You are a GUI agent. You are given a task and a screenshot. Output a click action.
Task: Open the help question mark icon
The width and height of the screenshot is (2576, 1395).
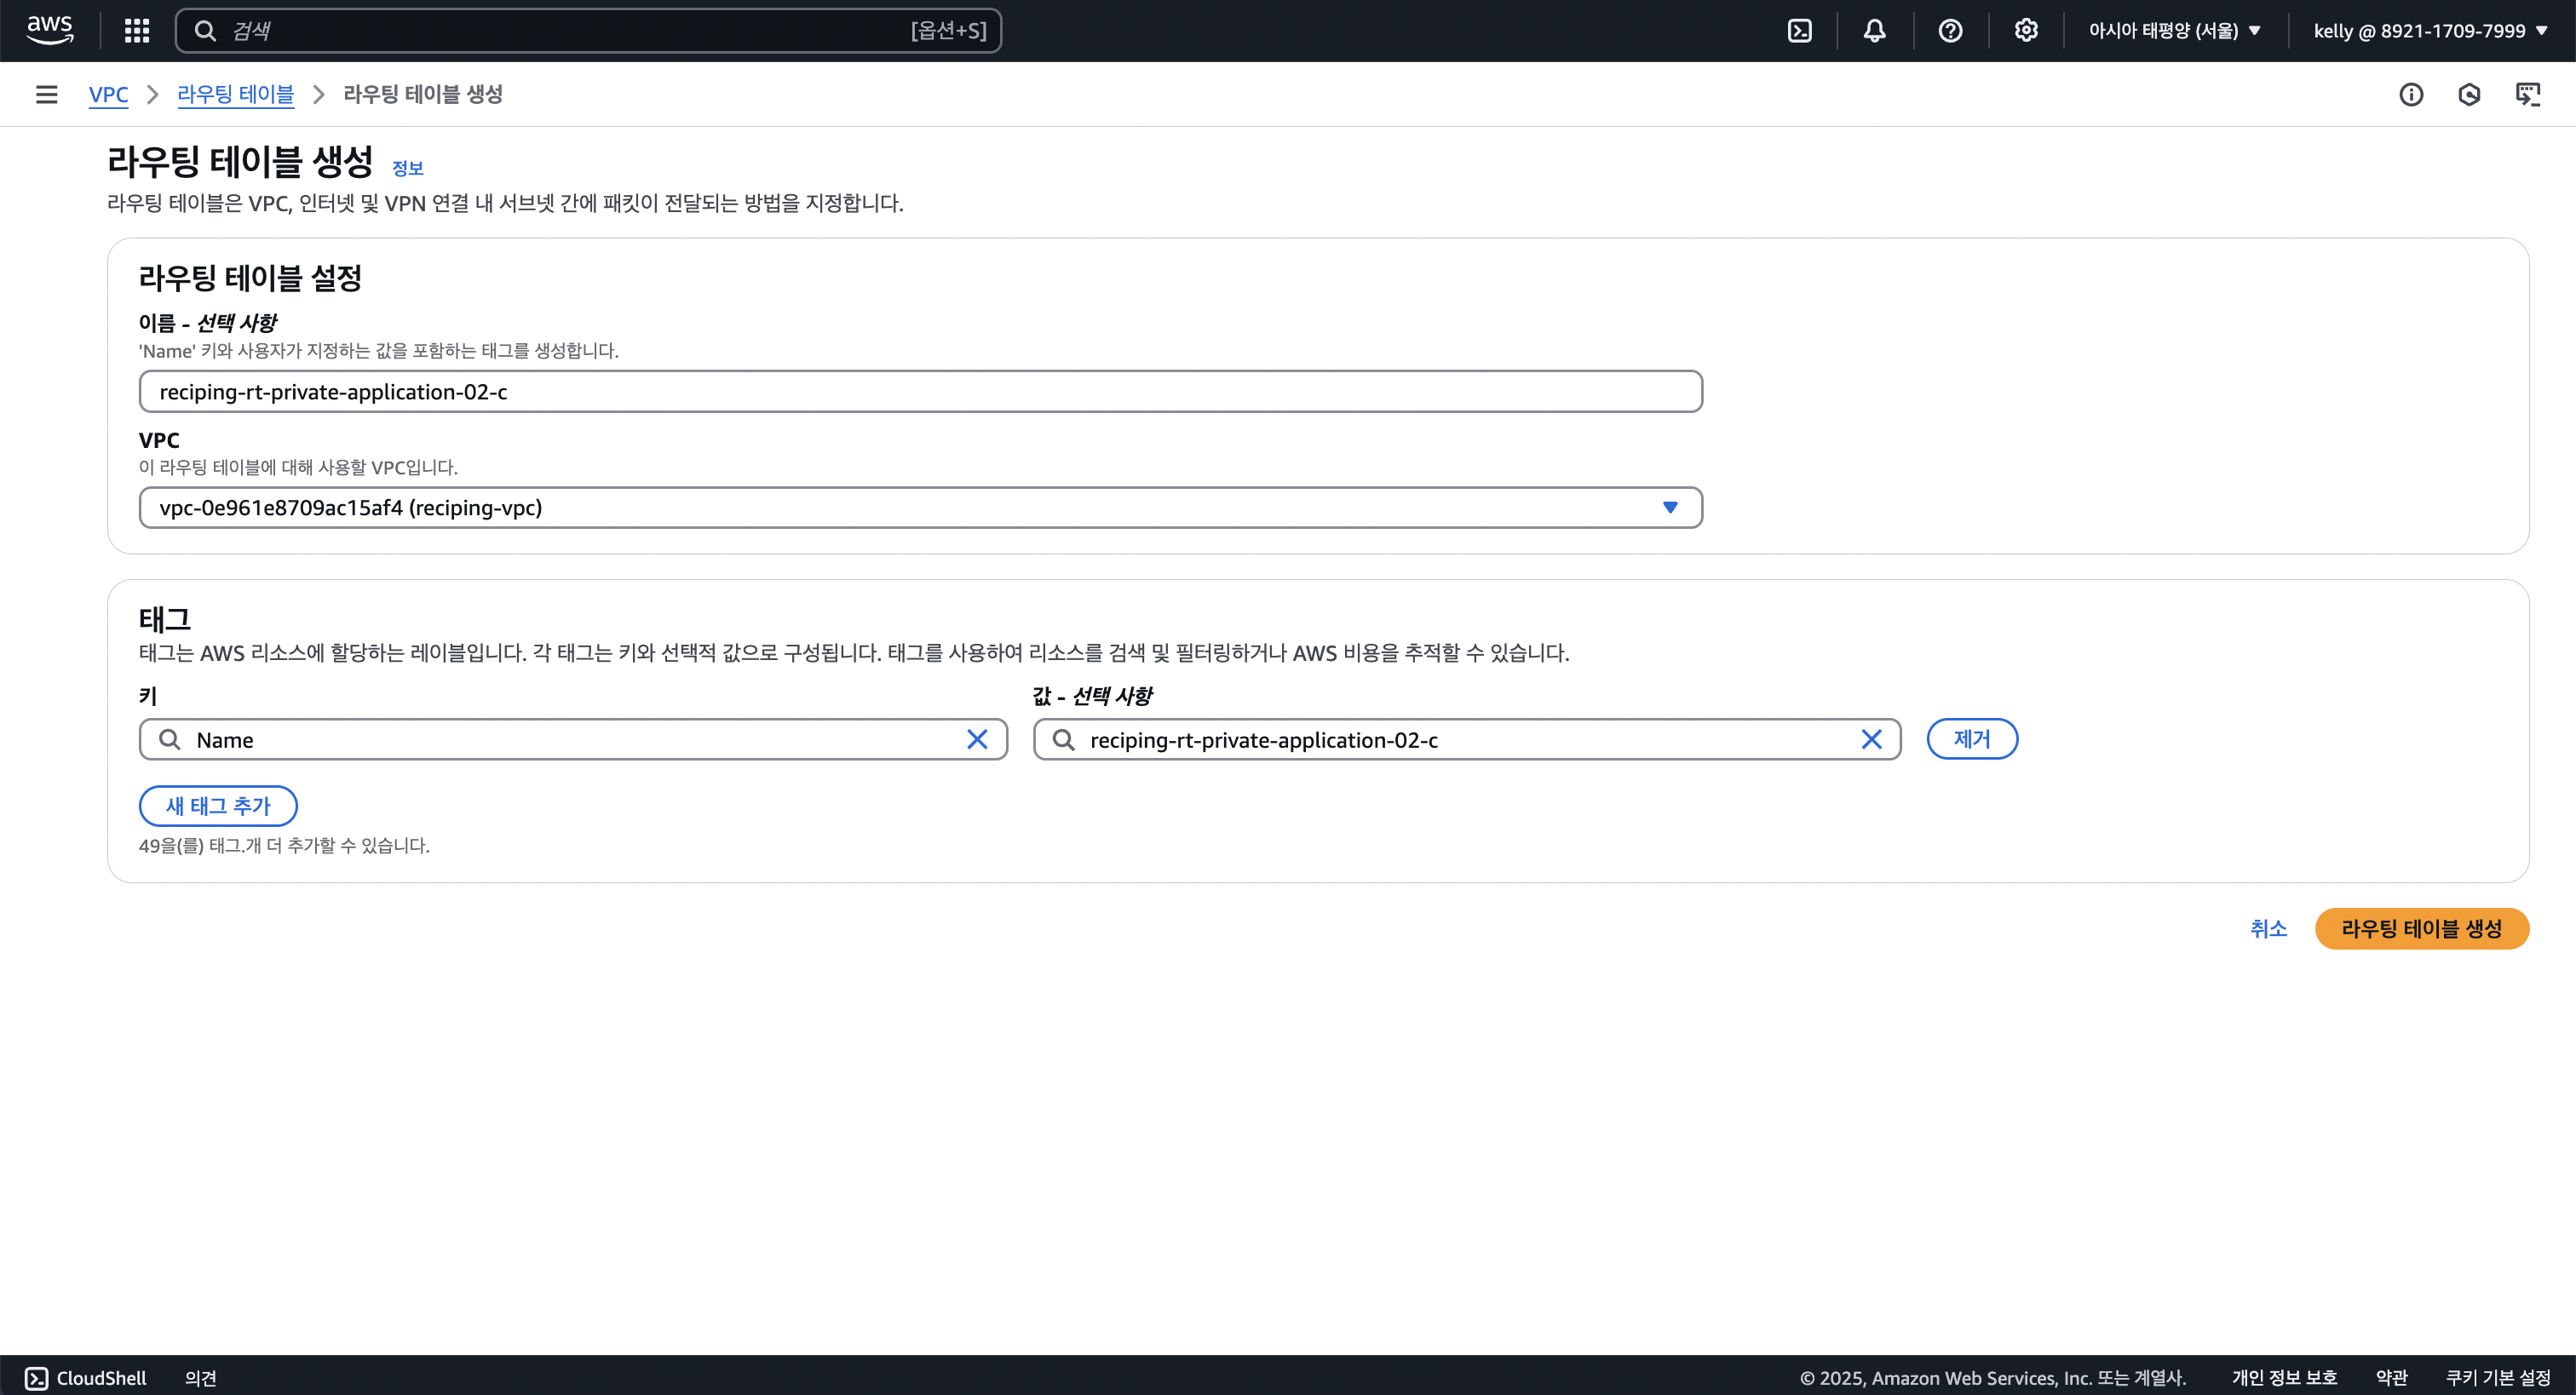point(1950,30)
